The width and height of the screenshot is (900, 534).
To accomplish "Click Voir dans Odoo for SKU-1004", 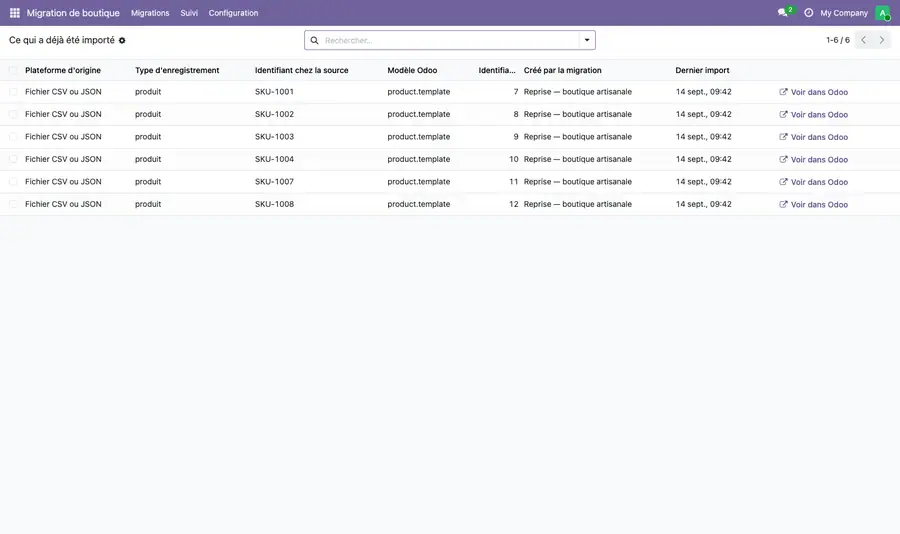I will 813,159.
